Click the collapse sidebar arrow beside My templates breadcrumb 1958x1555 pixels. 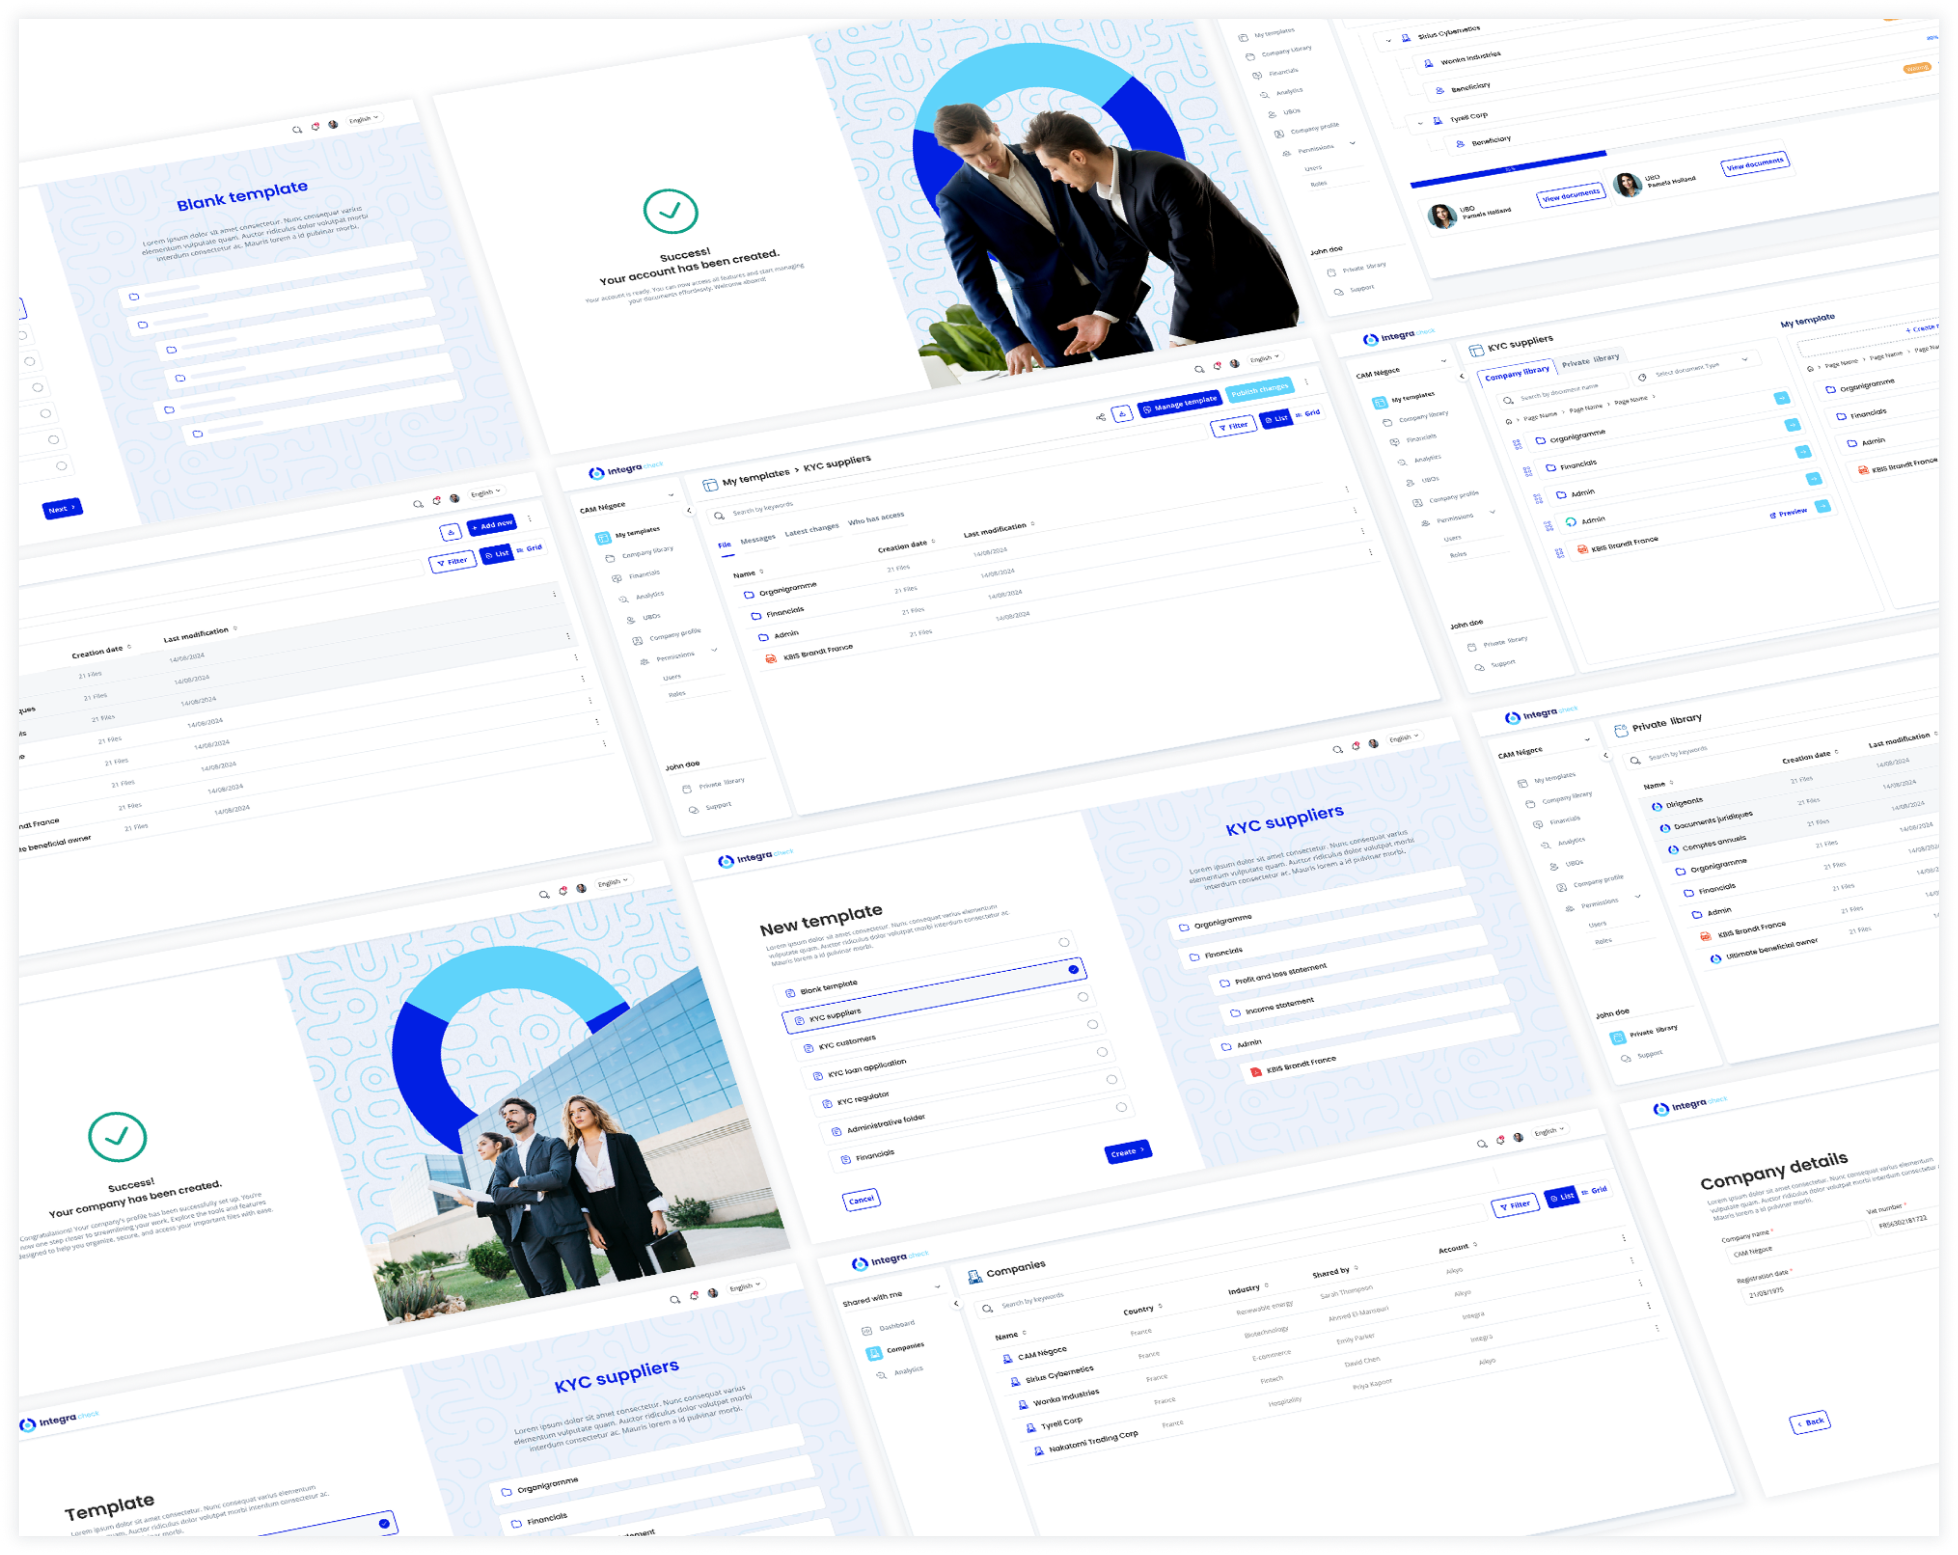[x=689, y=511]
